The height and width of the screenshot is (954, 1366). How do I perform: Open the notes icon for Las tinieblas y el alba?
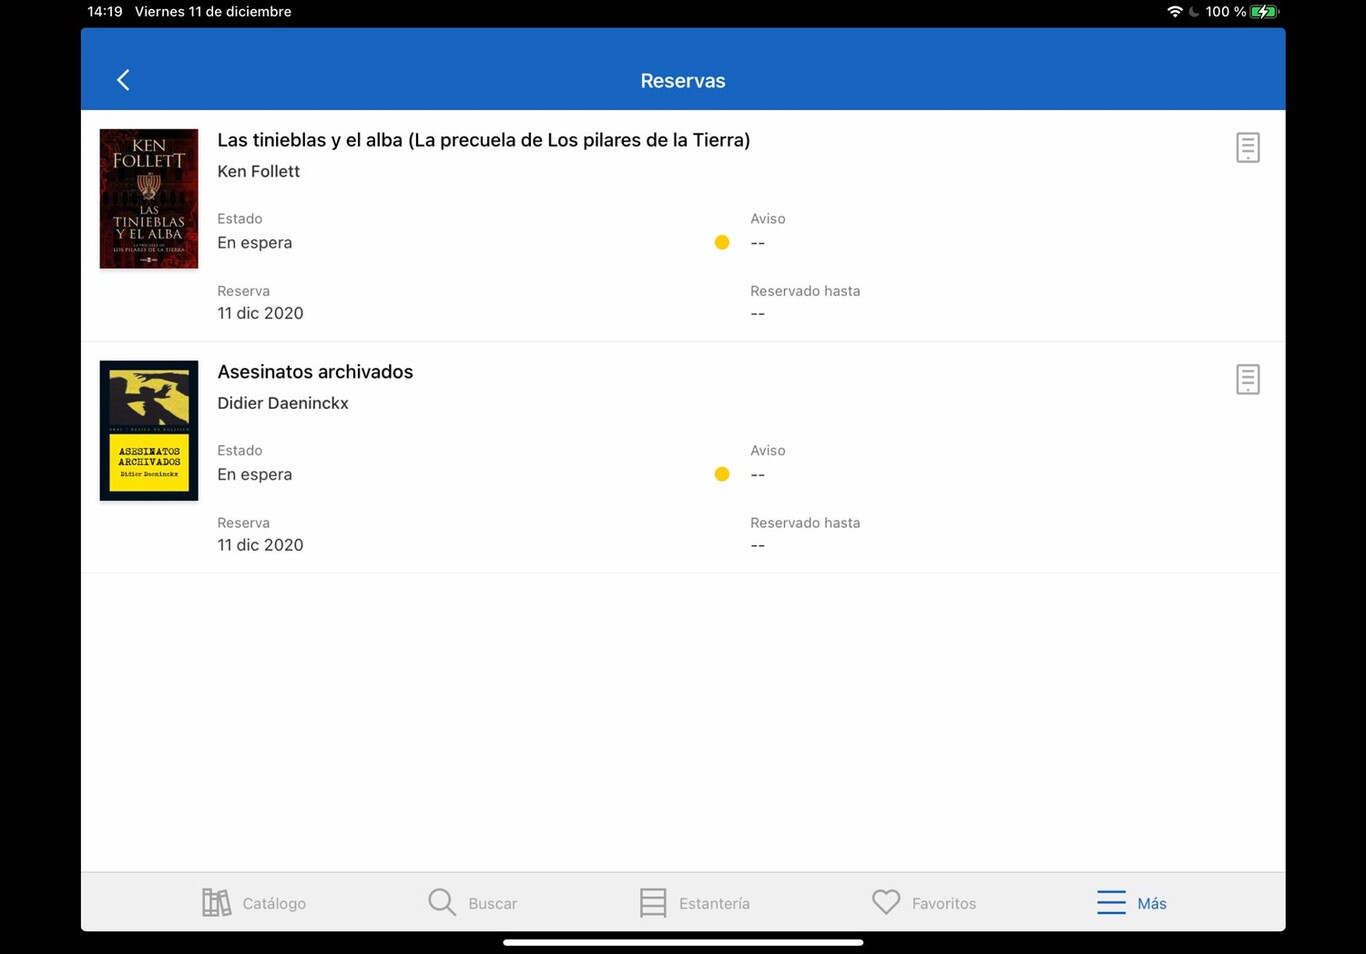(x=1247, y=146)
